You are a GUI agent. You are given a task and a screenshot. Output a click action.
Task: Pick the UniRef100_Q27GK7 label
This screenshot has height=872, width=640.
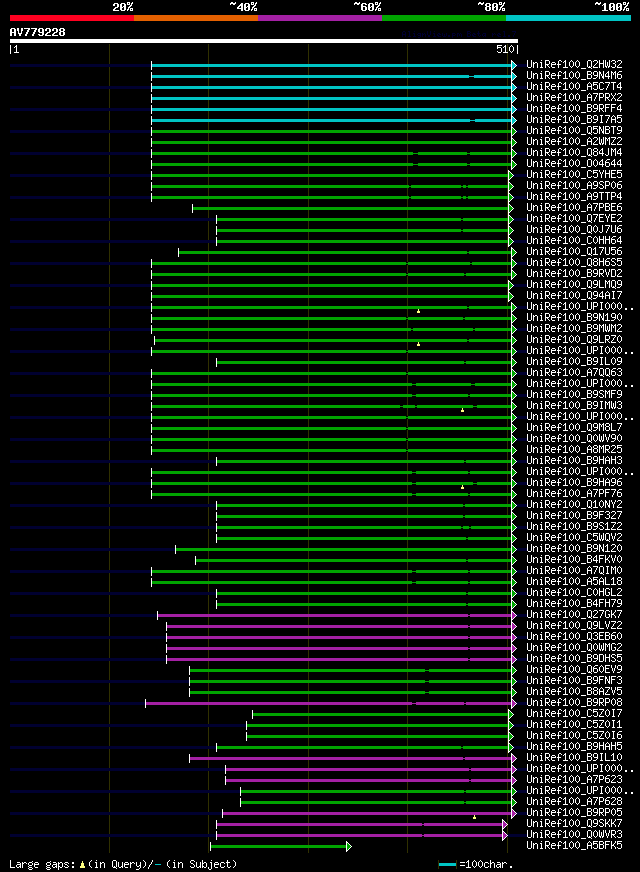(574, 615)
